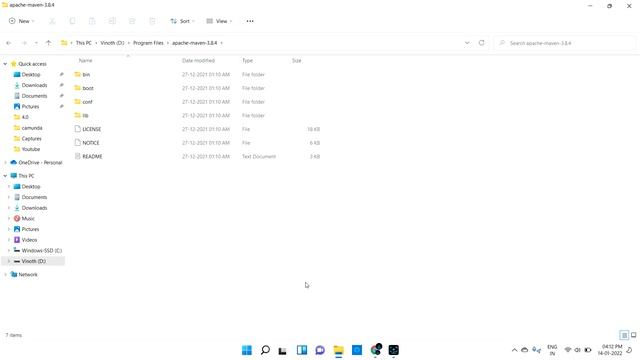640x360 pixels.
Task: Expand OneDrive - Personal node
Action: click(x=5, y=162)
